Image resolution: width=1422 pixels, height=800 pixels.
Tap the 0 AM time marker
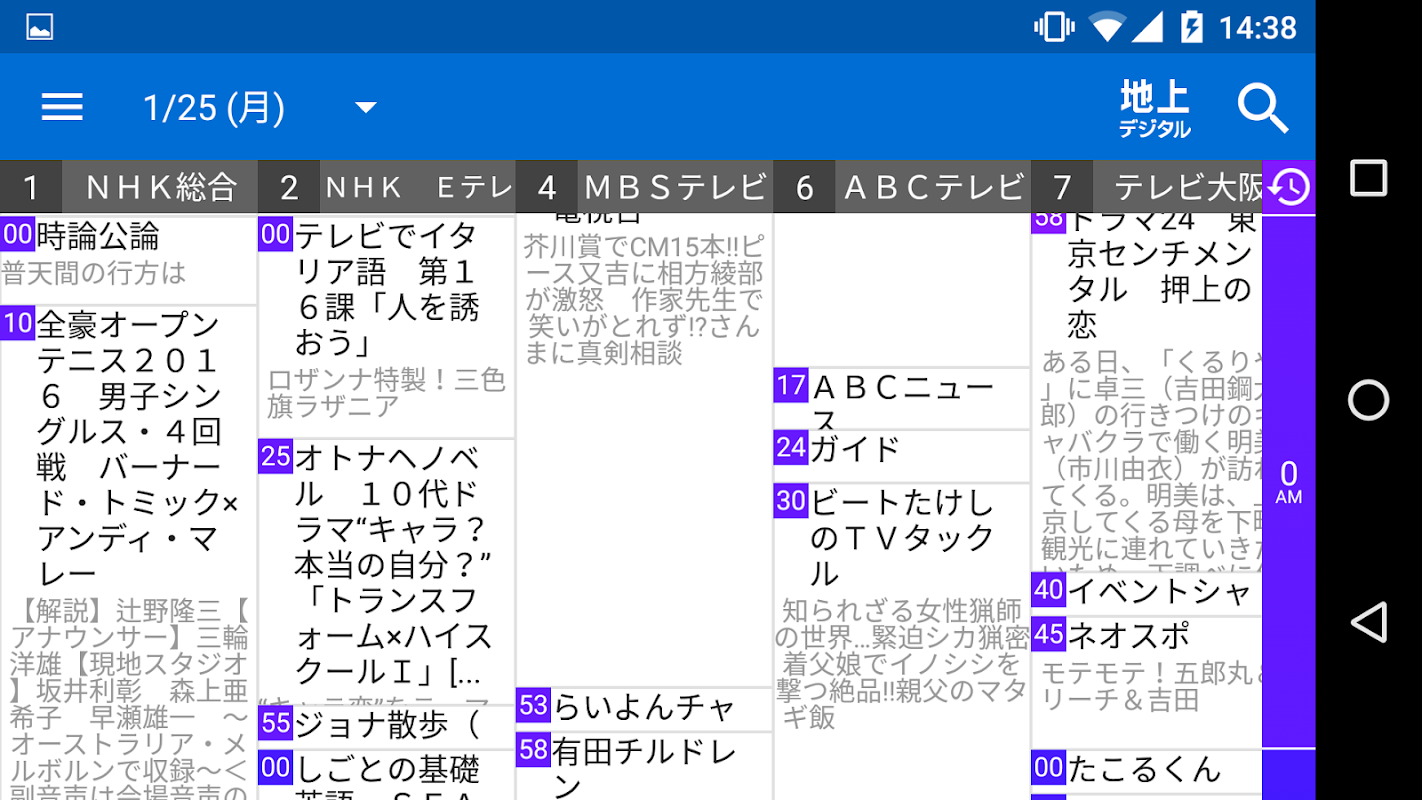1289,481
